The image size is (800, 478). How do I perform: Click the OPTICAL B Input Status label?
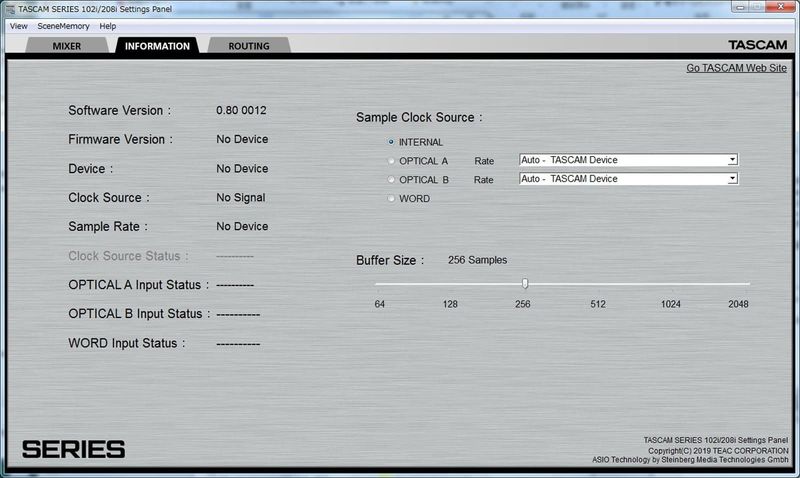click(x=139, y=314)
